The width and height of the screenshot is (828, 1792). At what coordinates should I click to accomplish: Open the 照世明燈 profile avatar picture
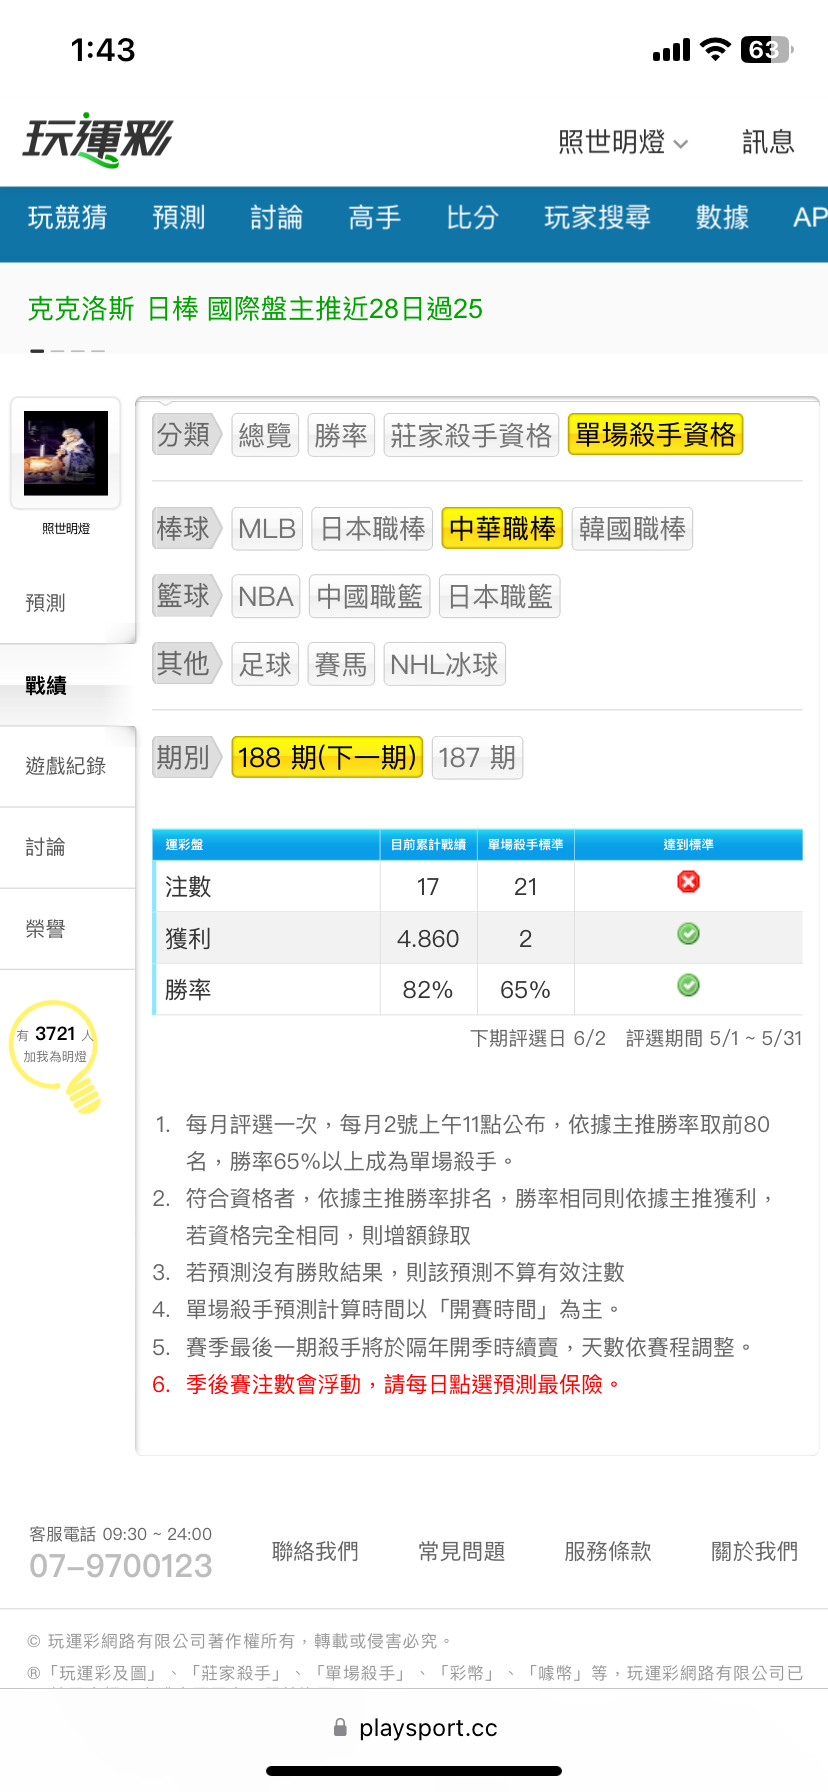click(x=66, y=453)
